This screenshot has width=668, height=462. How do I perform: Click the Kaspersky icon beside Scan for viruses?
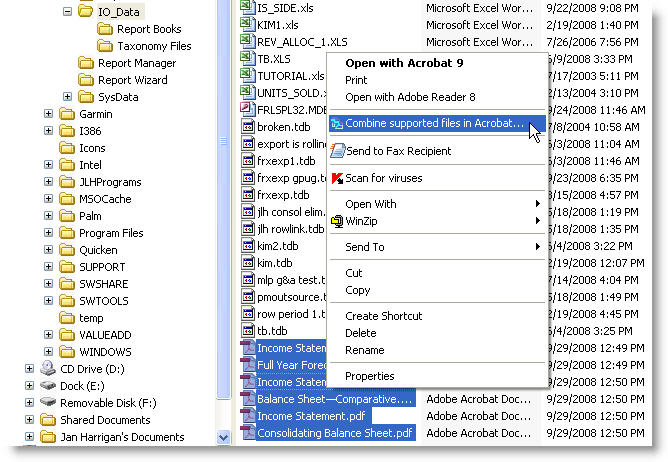pos(337,178)
